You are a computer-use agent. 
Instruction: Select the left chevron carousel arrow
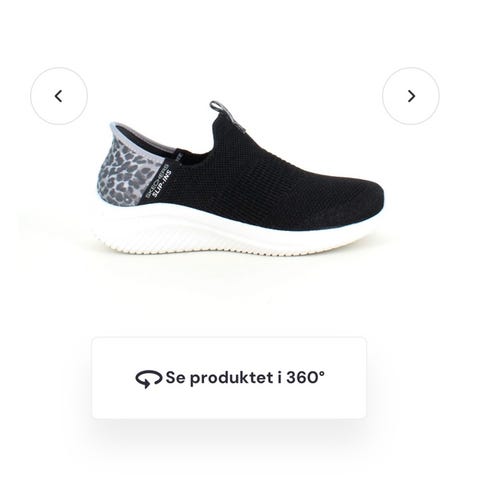coord(59,96)
